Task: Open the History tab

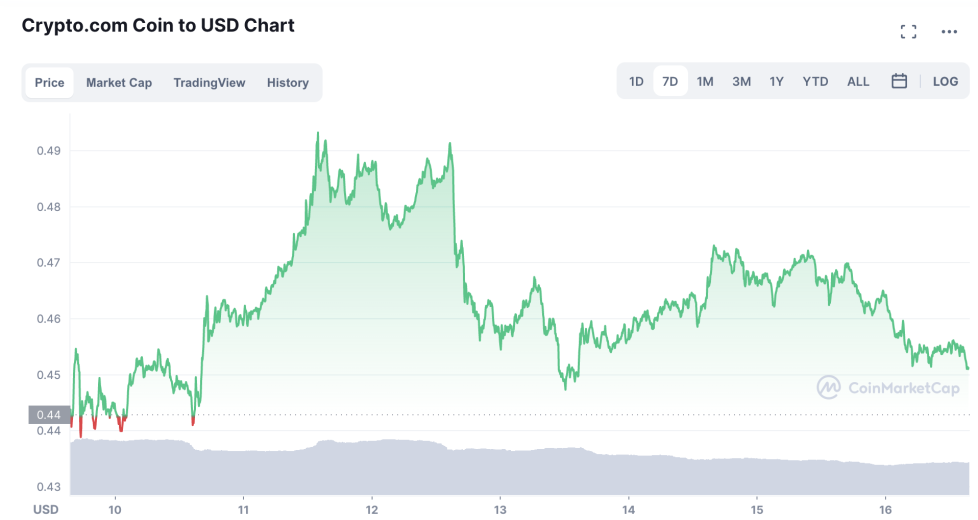Action: pos(288,82)
